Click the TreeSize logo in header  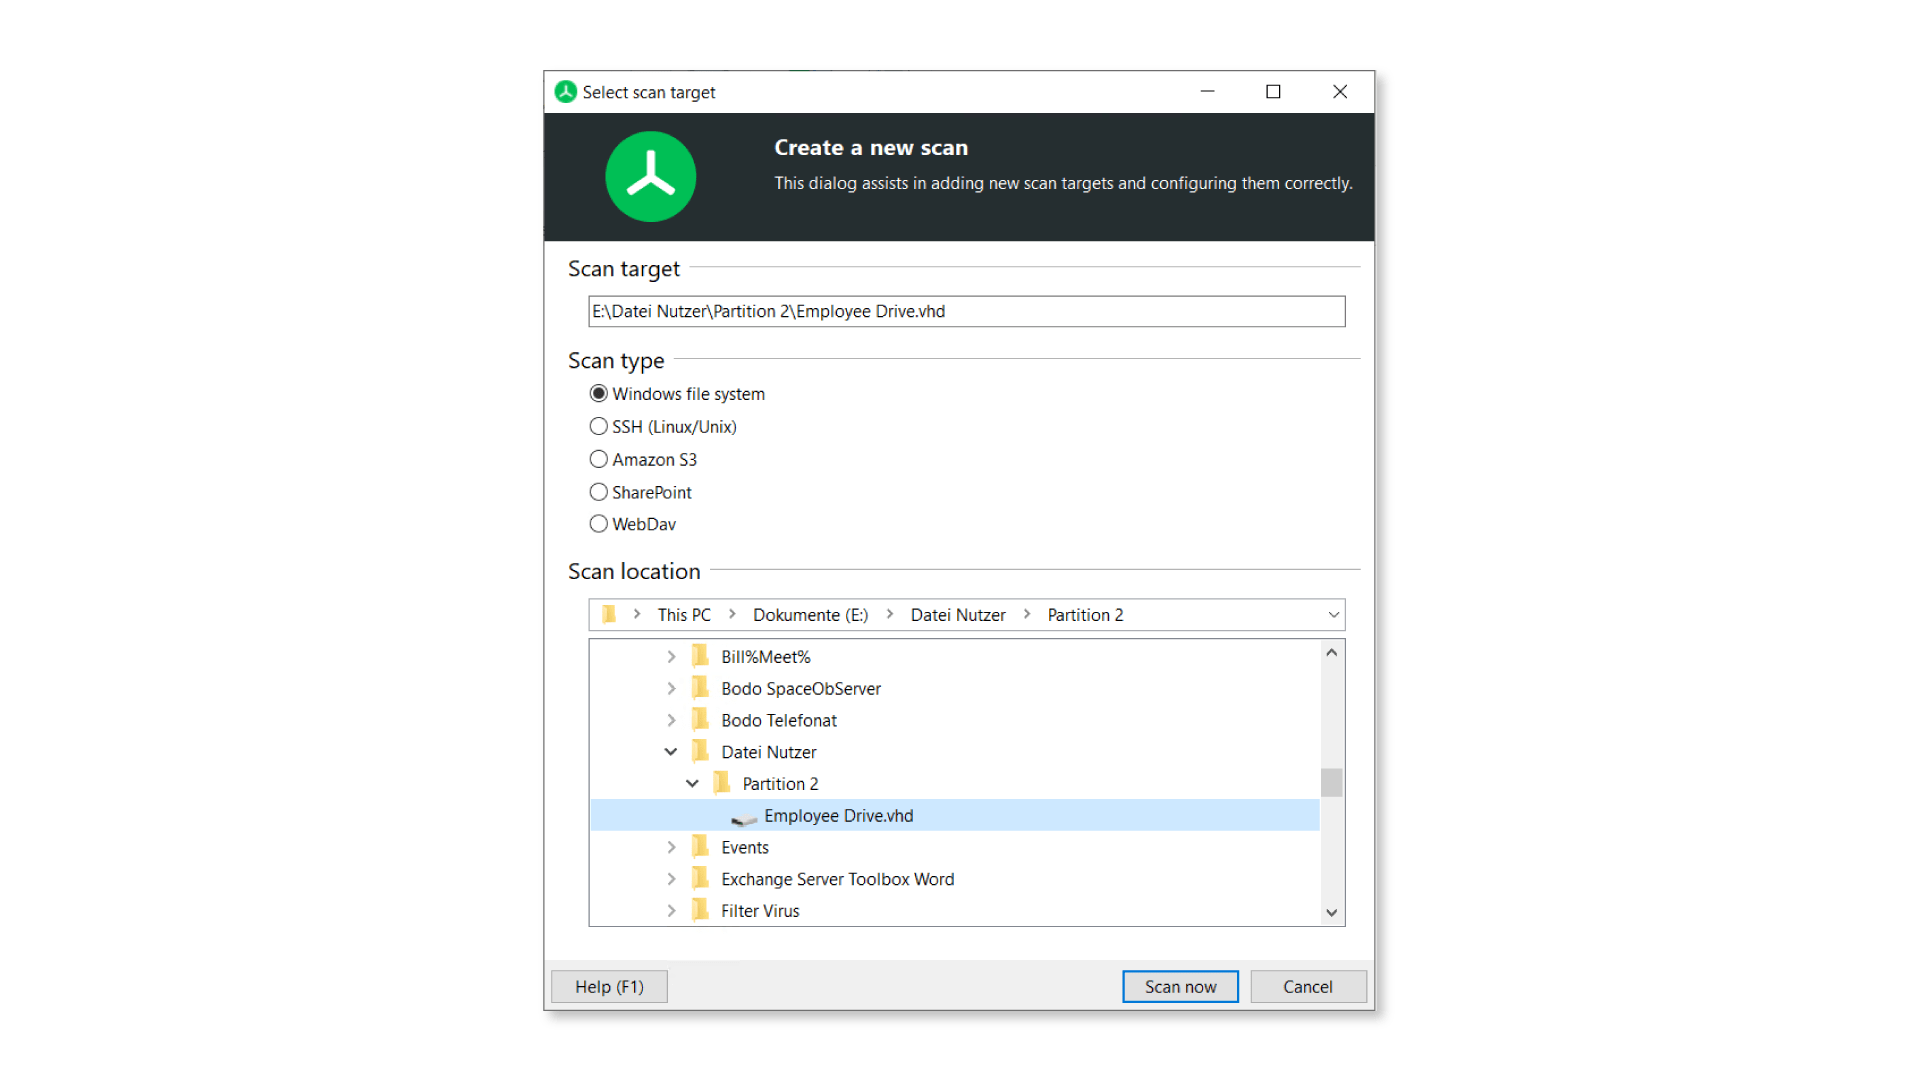pyautogui.click(x=650, y=177)
